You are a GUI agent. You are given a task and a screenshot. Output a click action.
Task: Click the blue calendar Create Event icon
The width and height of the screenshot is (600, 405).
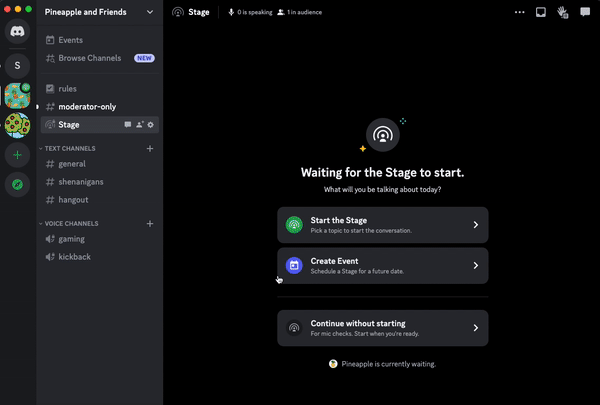(294, 265)
